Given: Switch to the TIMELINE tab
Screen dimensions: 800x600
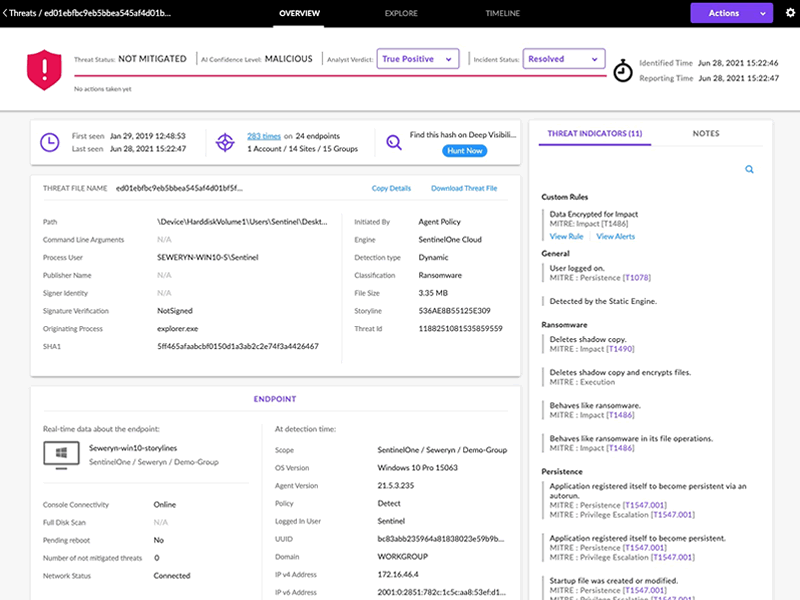Looking at the screenshot, I should click(x=503, y=13).
